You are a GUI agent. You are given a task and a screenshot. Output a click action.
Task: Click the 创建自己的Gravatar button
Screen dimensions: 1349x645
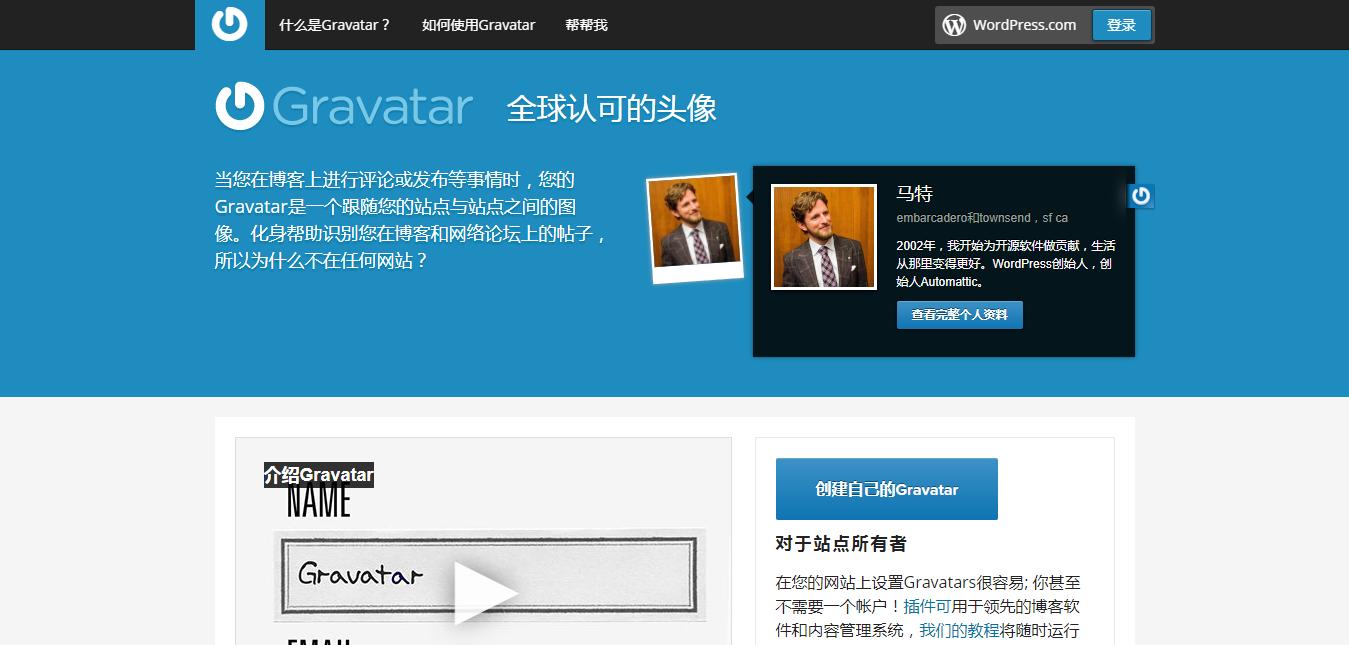886,489
